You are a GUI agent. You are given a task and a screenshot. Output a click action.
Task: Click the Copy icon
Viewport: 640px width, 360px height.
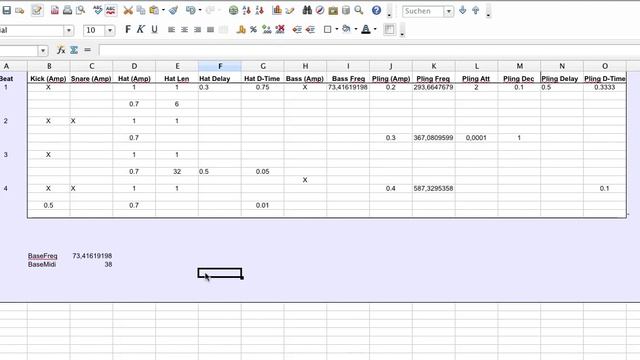tap(141, 11)
